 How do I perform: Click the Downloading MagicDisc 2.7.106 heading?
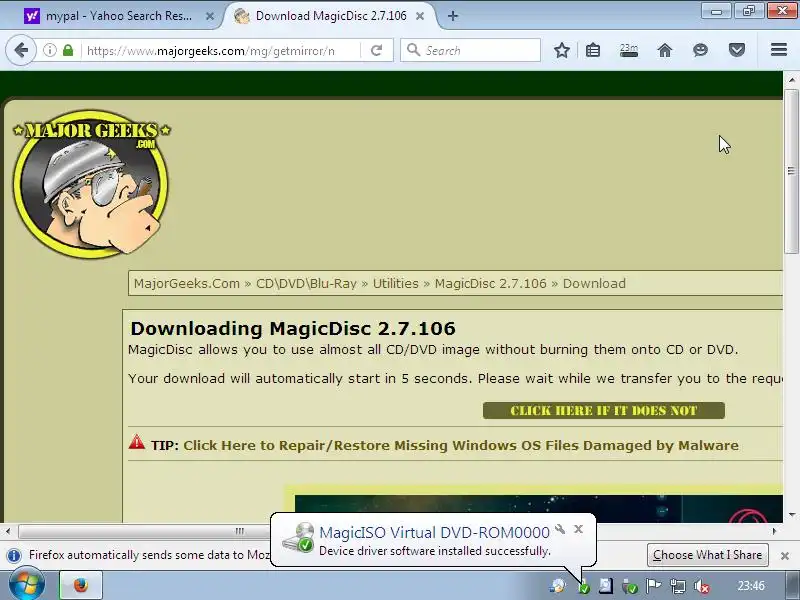pyautogui.click(x=293, y=329)
